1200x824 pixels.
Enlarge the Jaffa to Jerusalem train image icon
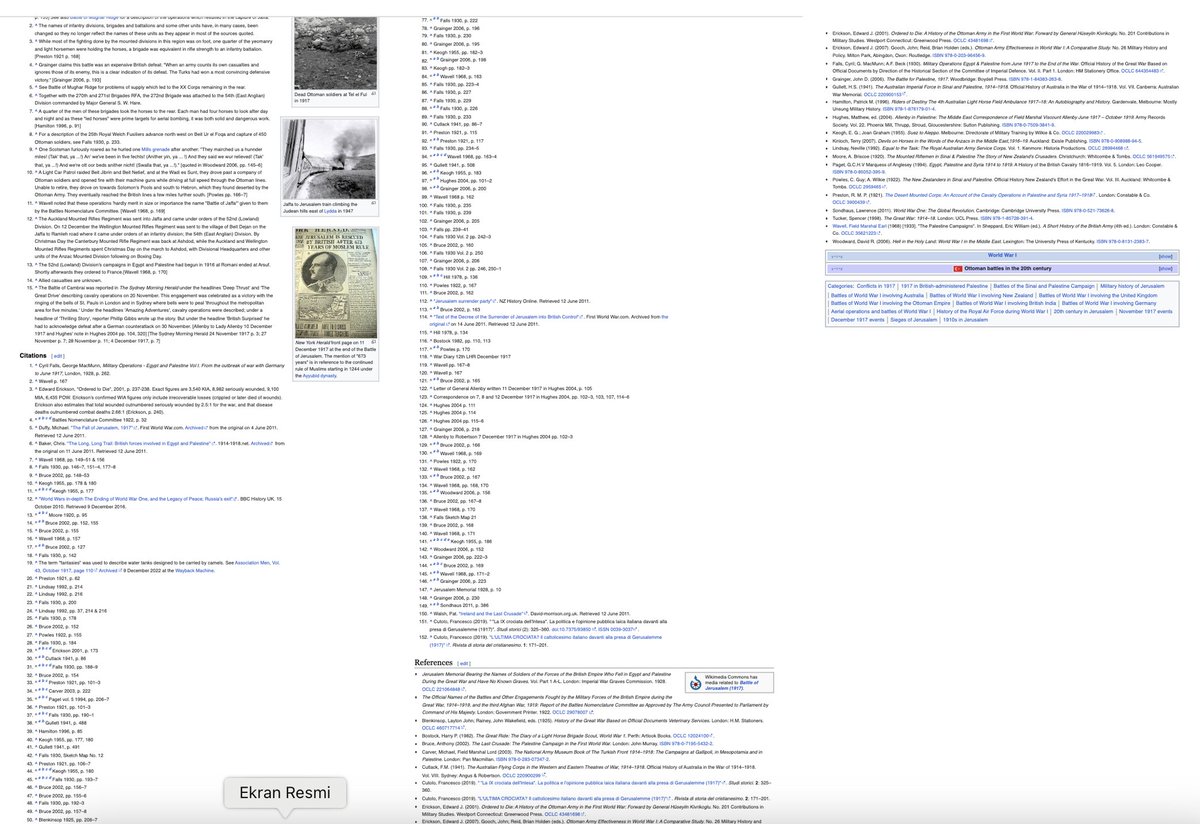tap(374, 203)
